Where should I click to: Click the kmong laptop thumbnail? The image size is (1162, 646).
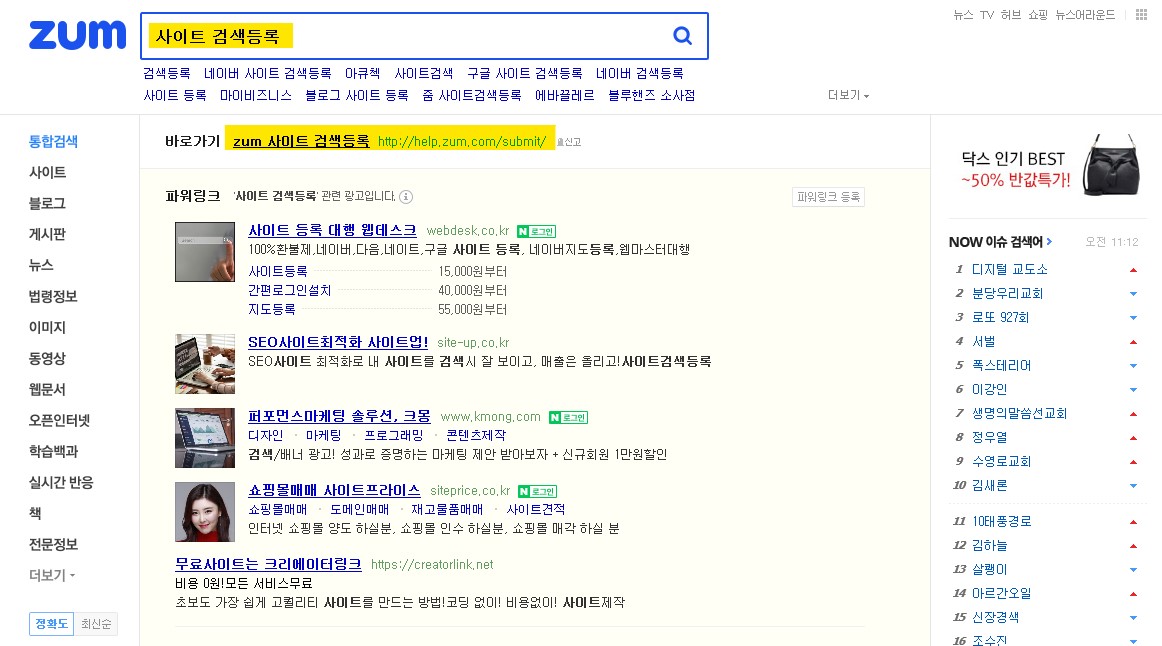[x=205, y=438]
